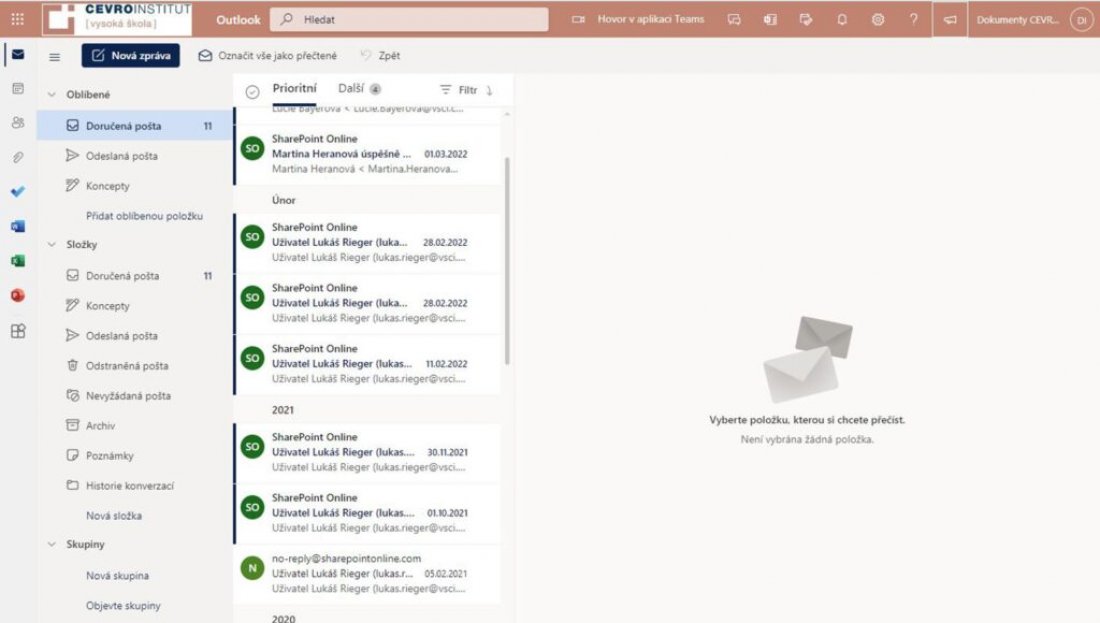The width and height of the screenshot is (1100, 623).
Task: Open the Historie konverzací folder
Action: coord(135,485)
